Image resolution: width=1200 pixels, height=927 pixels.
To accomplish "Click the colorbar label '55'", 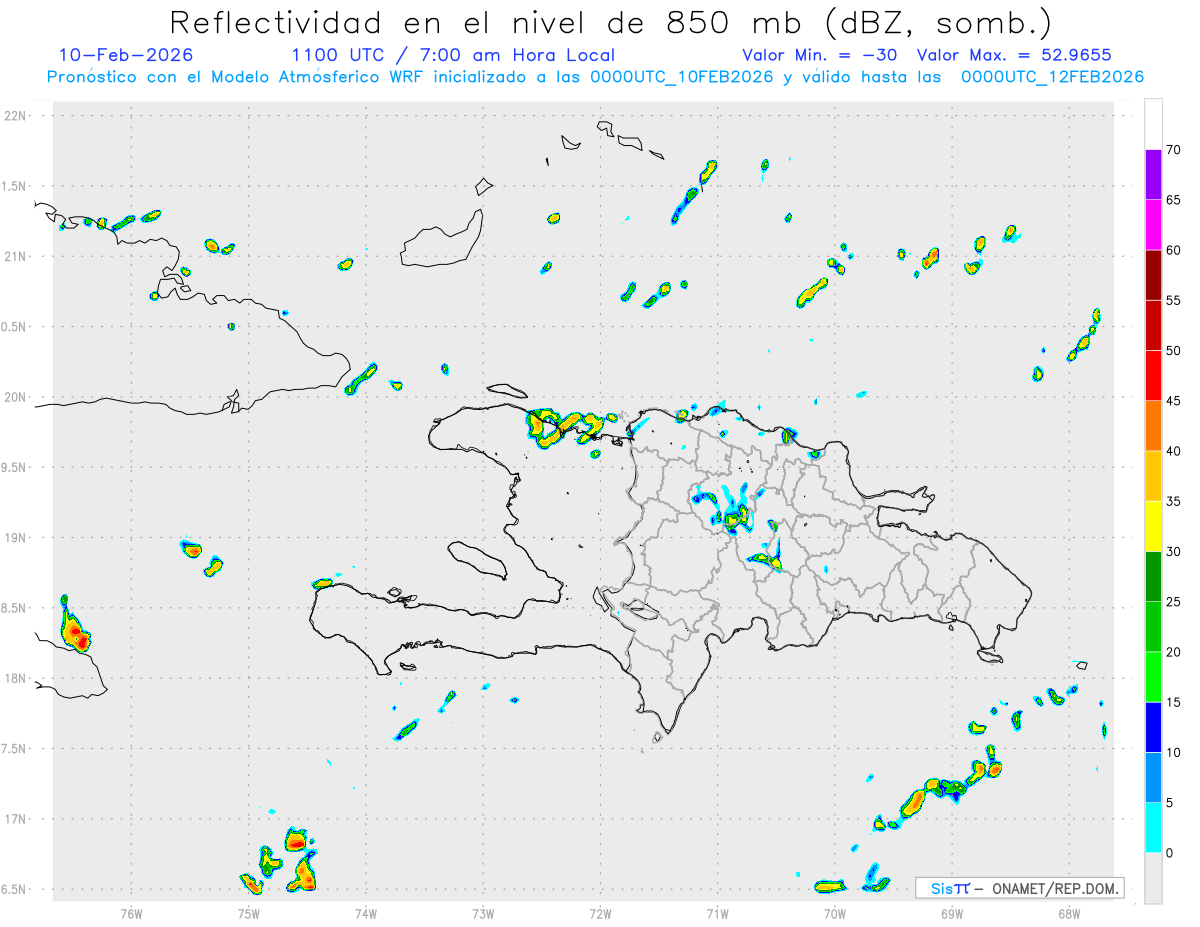I will pos(1175,300).
